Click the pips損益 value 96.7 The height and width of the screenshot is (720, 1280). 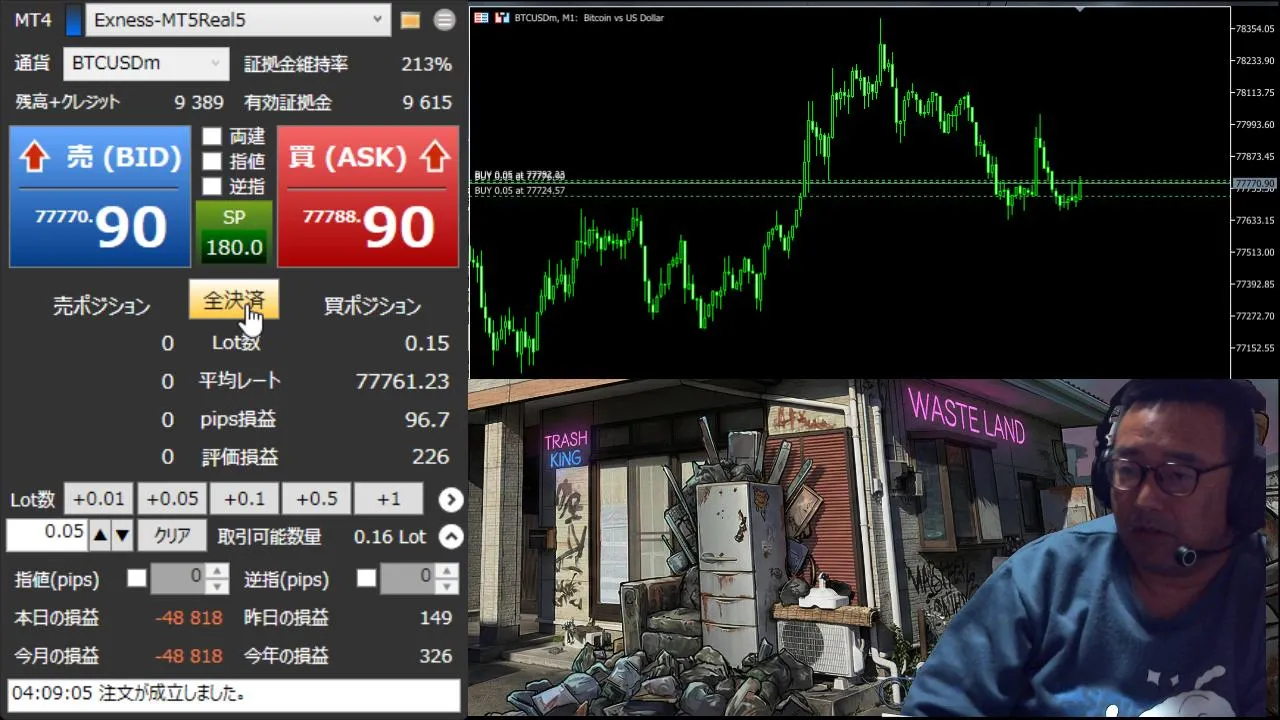tap(427, 419)
